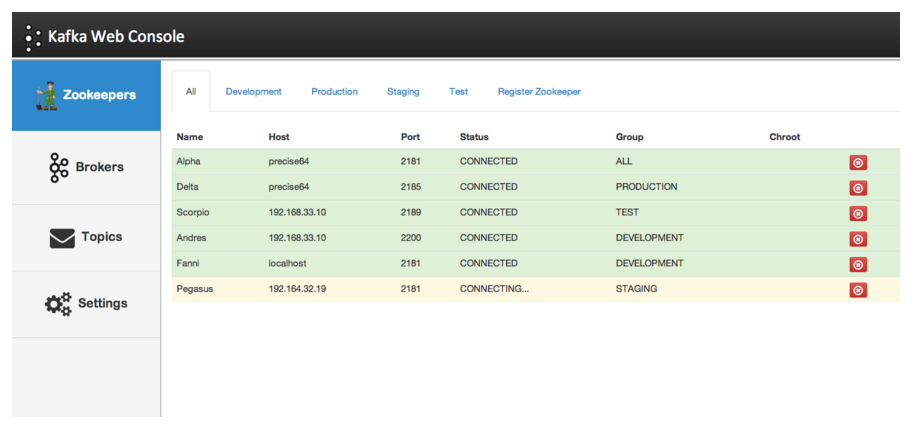The width and height of the screenshot is (921, 430).
Task: Click the localhost host cell
Action: tap(287, 263)
